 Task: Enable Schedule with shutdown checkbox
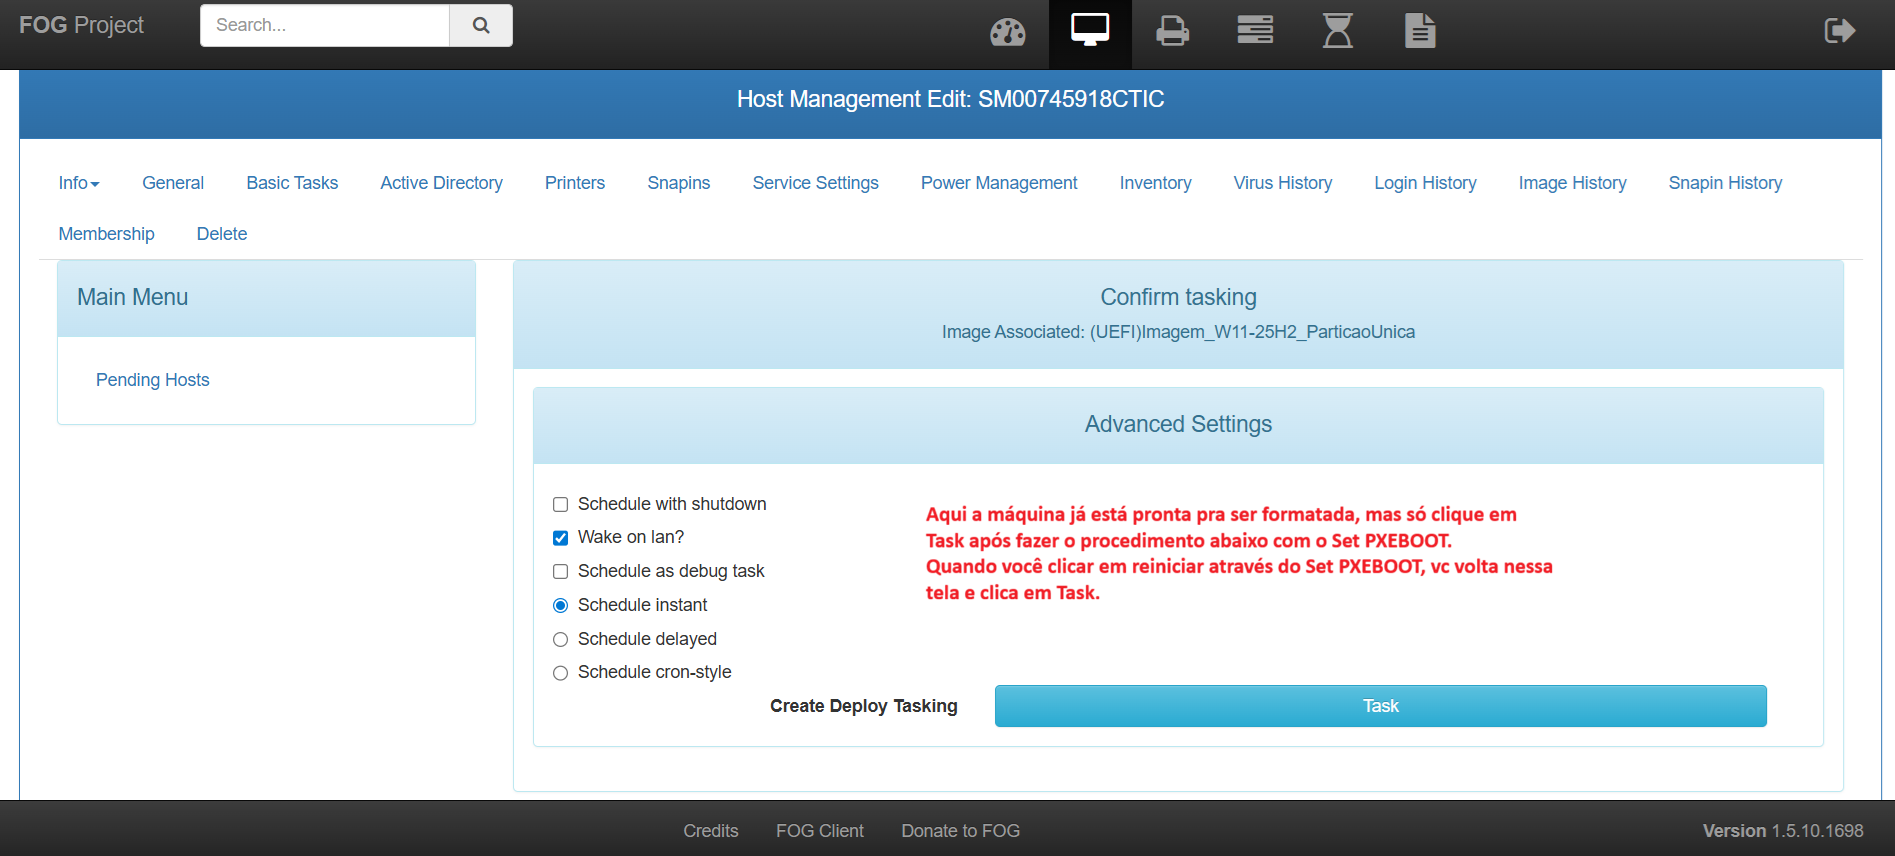tap(561, 505)
